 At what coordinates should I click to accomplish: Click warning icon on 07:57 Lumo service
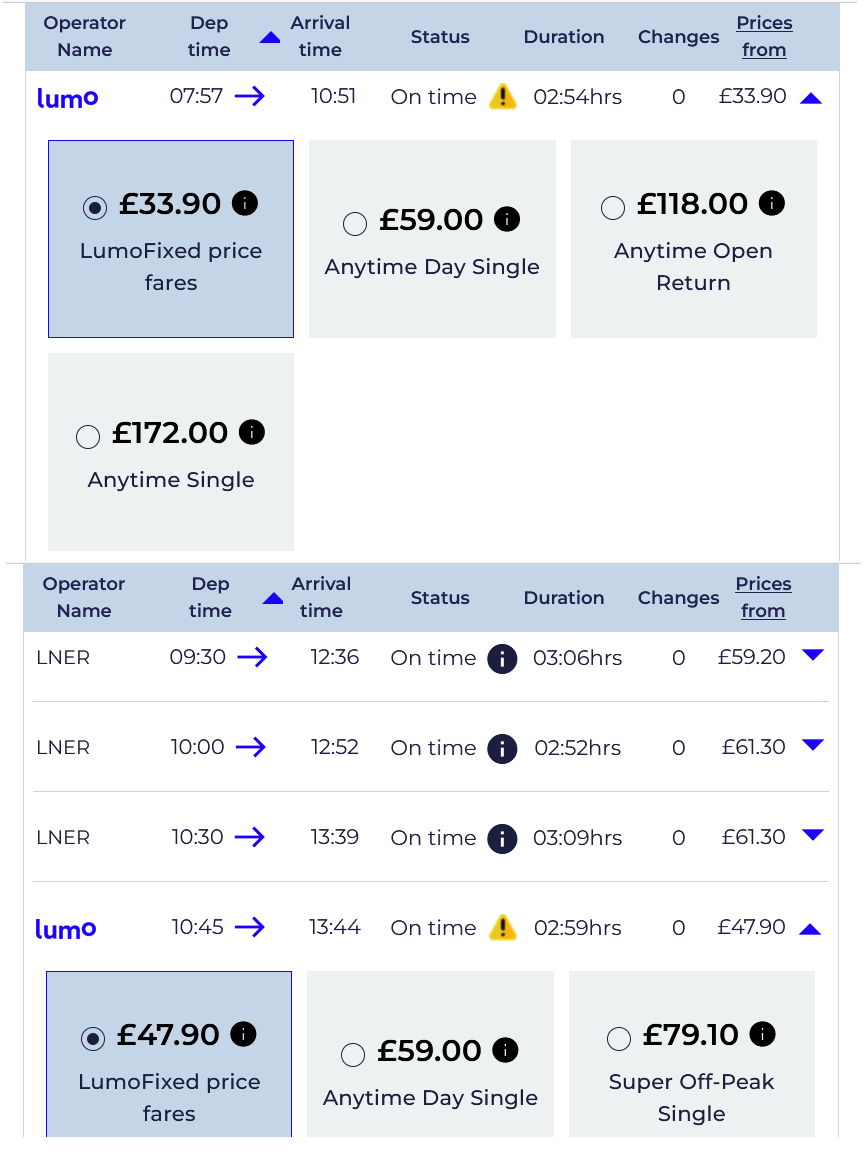pyautogui.click(x=503, y=96)
